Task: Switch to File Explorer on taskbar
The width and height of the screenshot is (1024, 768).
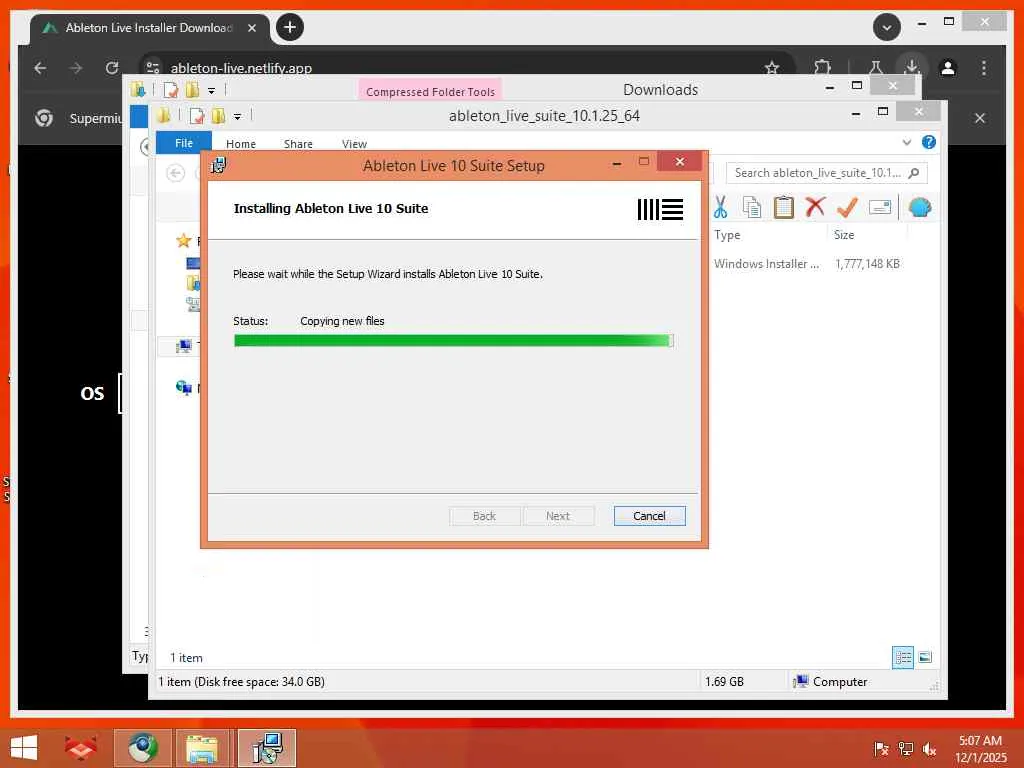Action: (x=202, y=748)
